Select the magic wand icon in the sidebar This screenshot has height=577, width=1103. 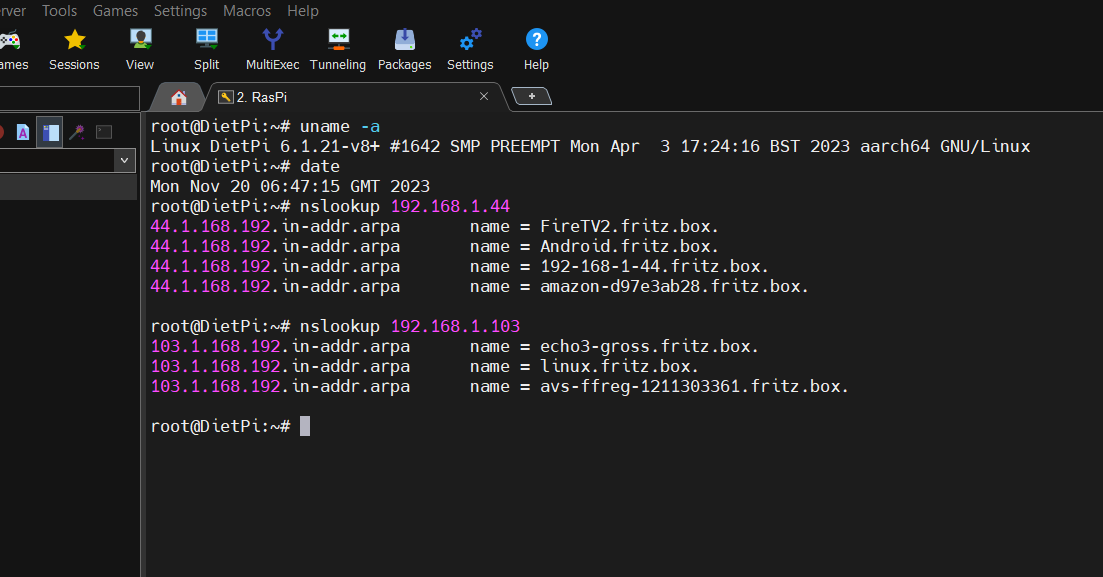pyautogui.click(x=76, y=132)
